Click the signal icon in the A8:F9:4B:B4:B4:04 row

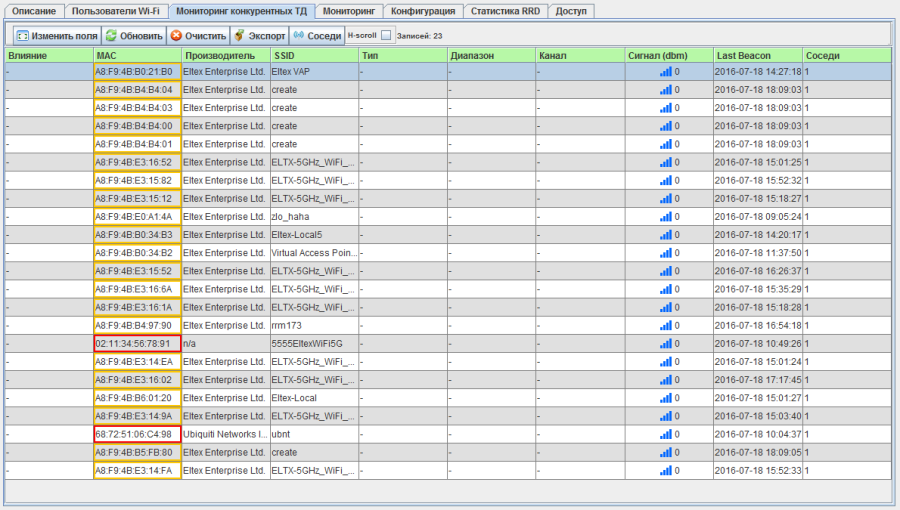click(x=665, y=89)
